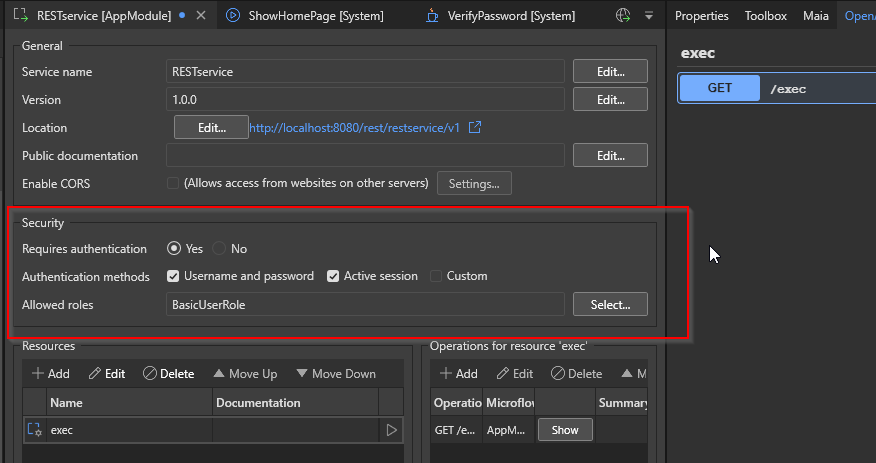
Task: Open localhost rest service URL link
Action: click(x=354, y=128)
